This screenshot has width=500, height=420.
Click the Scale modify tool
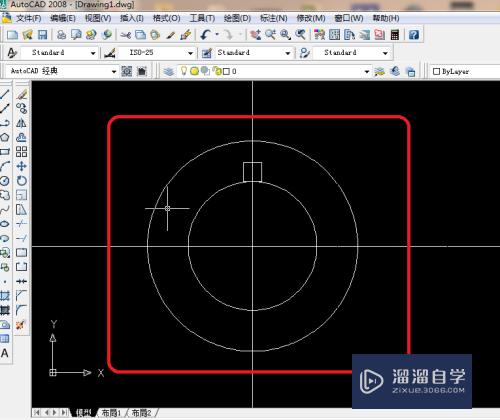[22, 195]
